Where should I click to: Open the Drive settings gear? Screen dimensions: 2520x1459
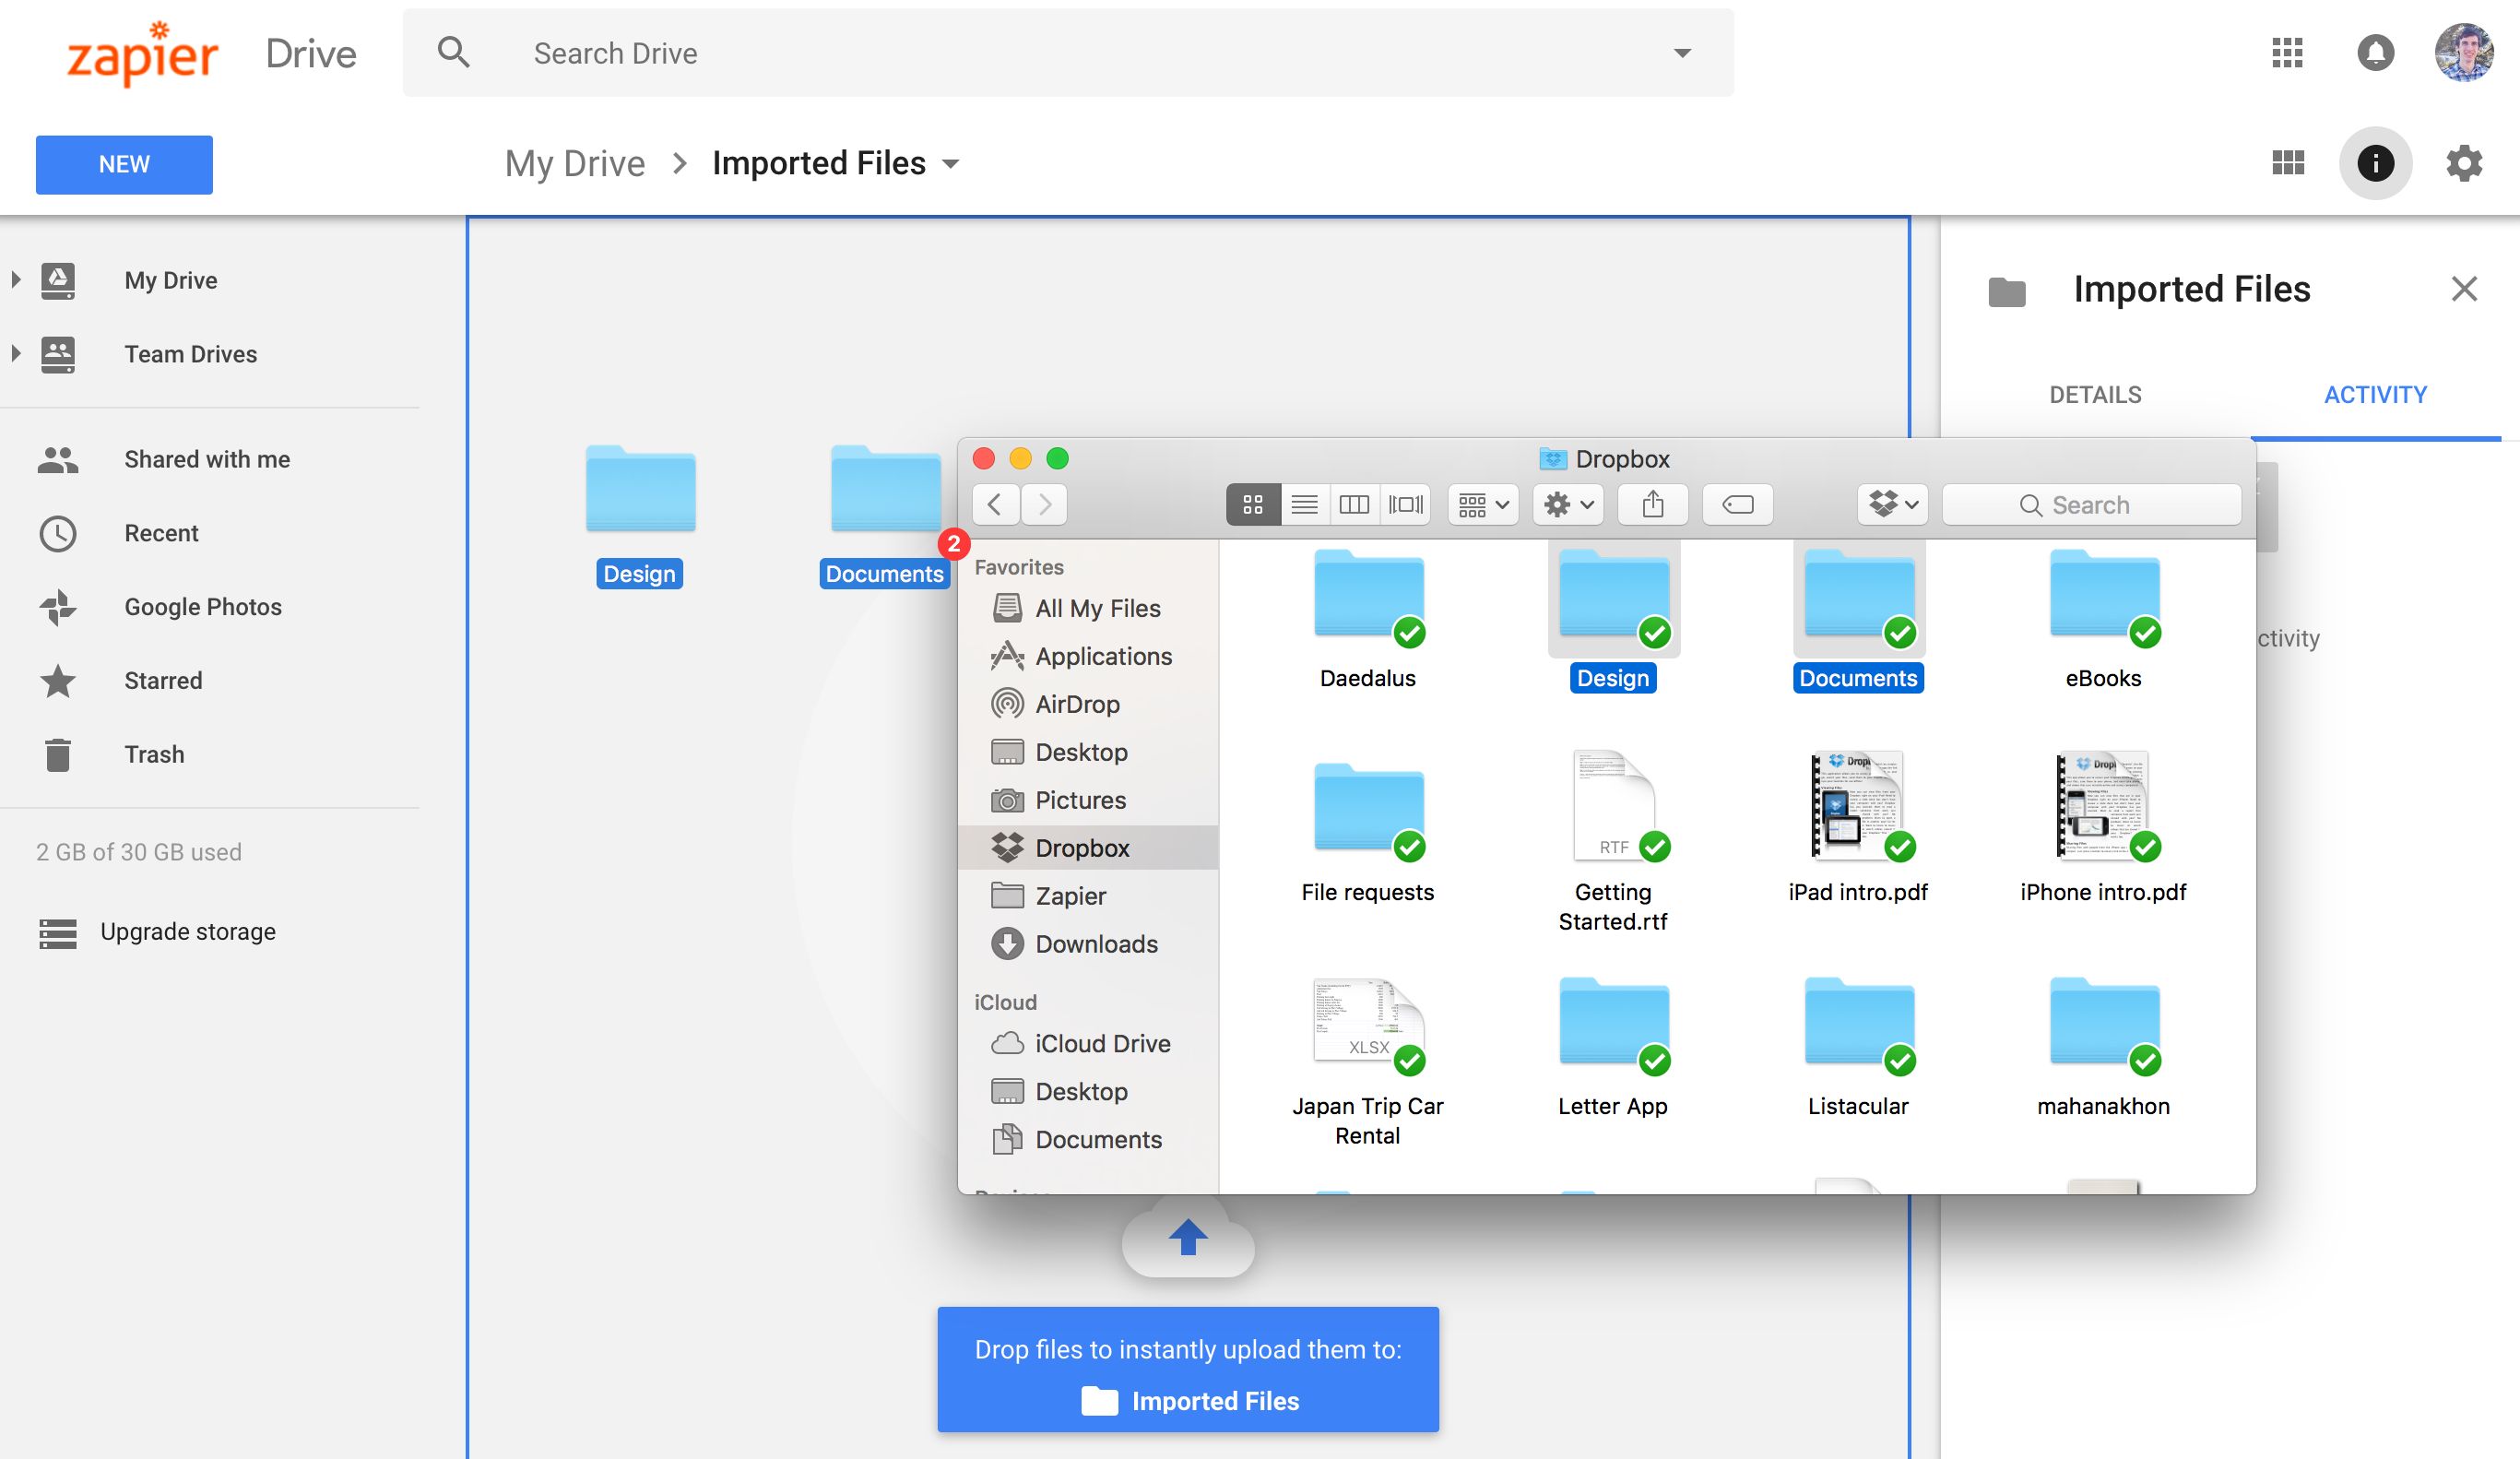pos(2464,163)
